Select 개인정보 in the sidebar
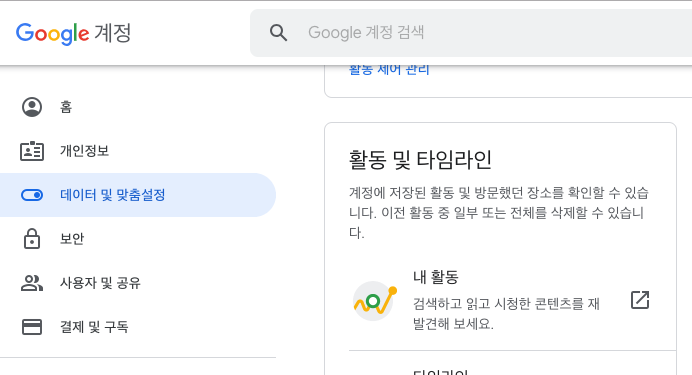The width and height of the screenshot is (692, 375). (138, 151)
